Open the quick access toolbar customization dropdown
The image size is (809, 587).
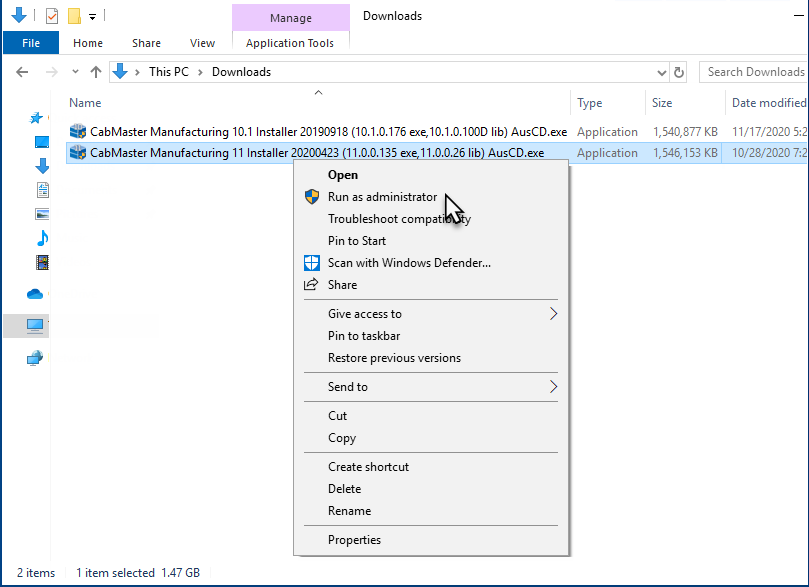(91, 15)
